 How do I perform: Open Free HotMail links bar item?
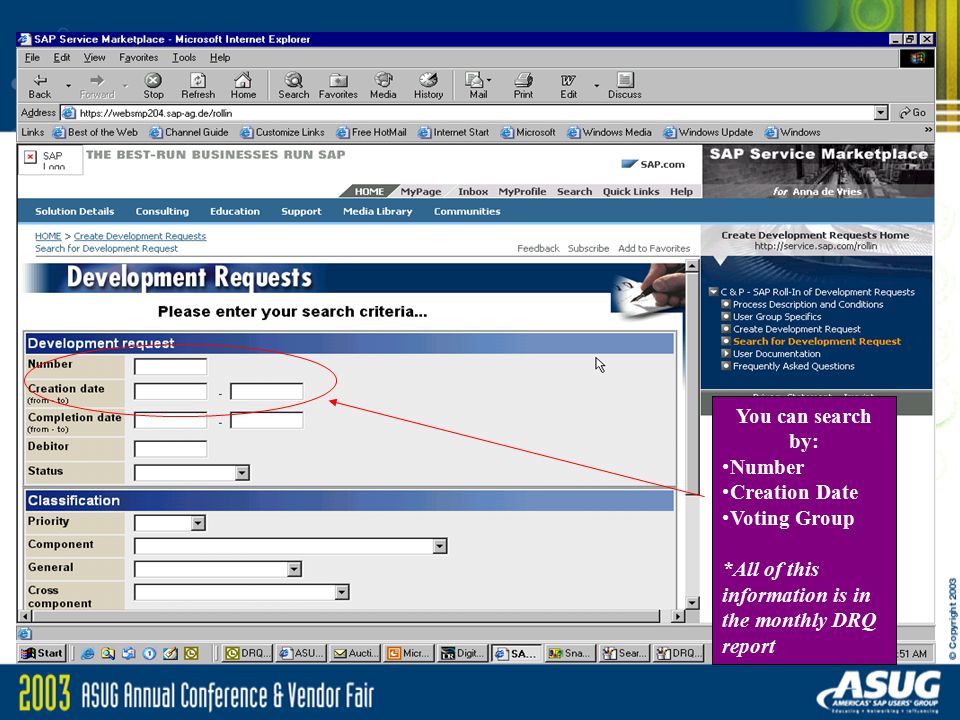[x=371, y=132]
